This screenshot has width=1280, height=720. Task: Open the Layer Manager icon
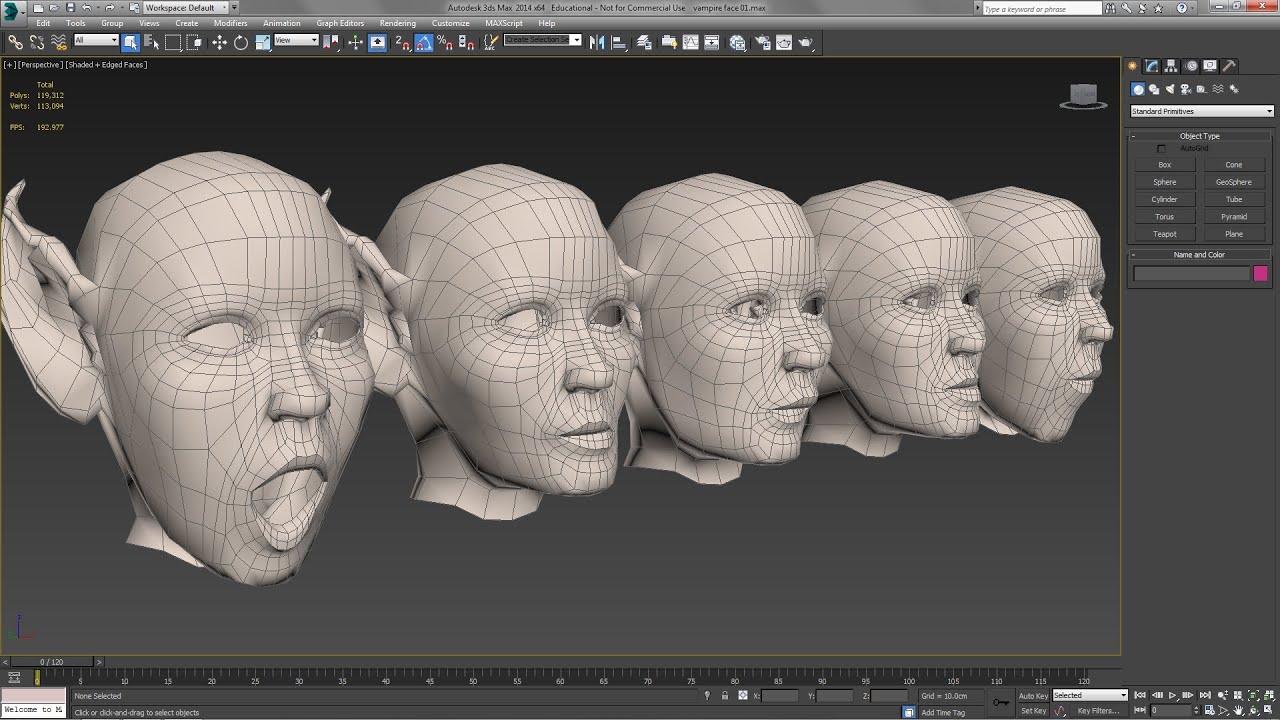(x=645, y=42)
